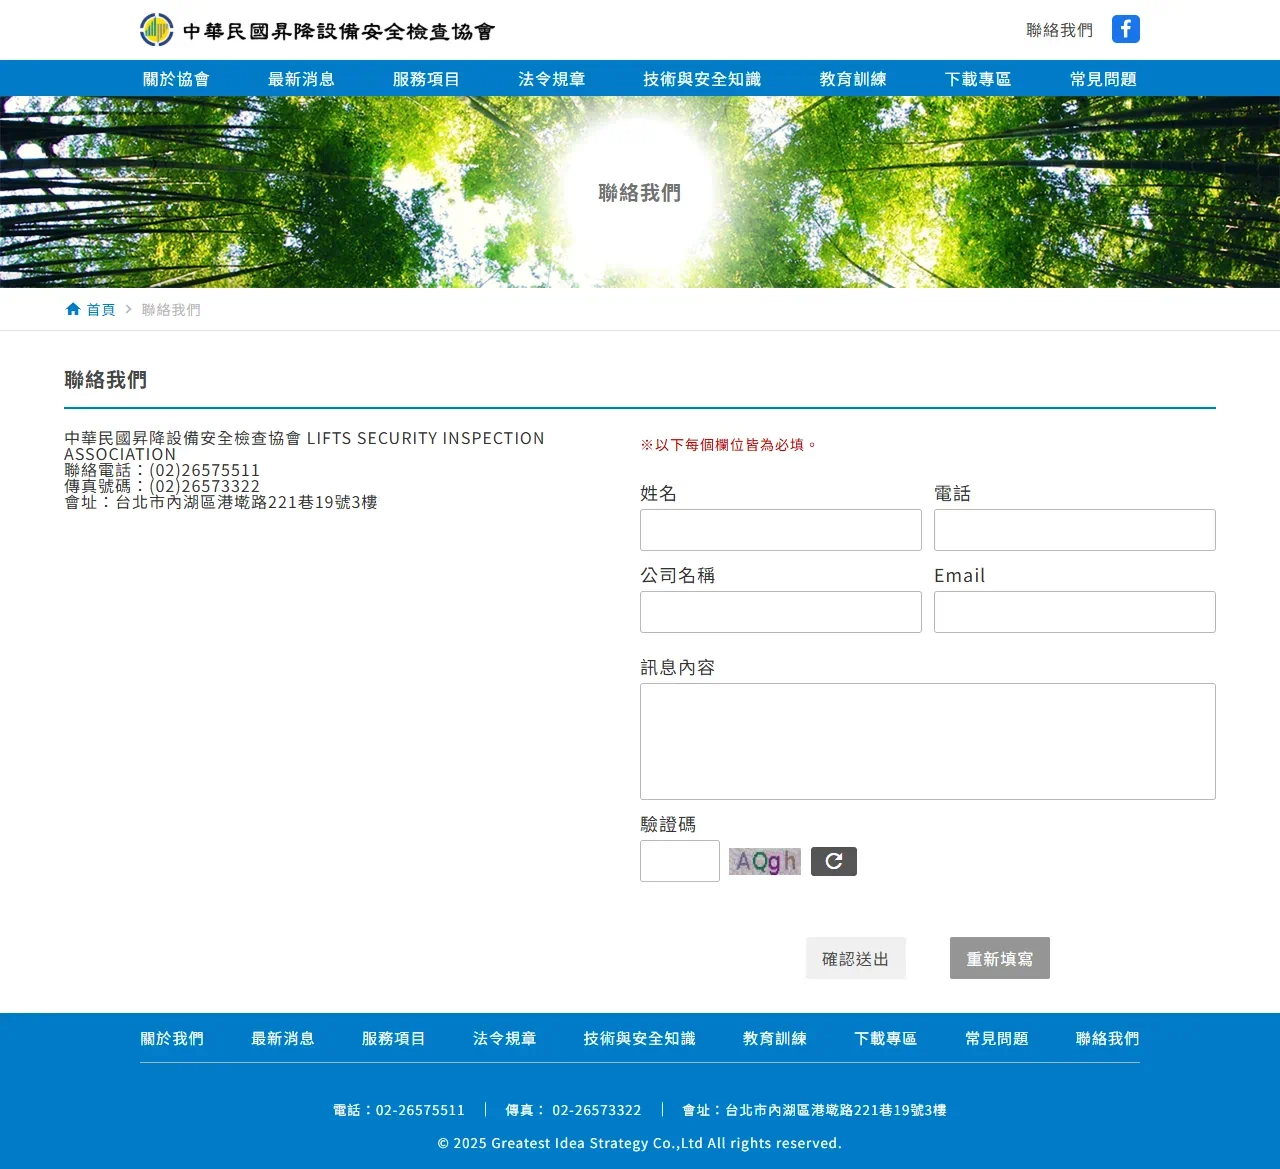Image resolution: width=1280 pixels, height=1169 pixels.
Task: Select 服務項目 from the top menu
Action: 428,78
